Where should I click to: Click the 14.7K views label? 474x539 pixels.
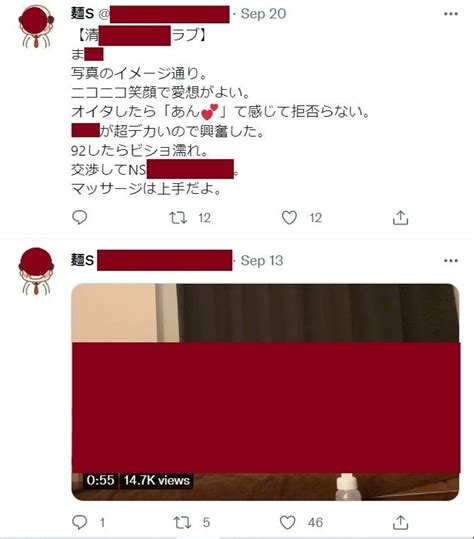pos(156,480)
